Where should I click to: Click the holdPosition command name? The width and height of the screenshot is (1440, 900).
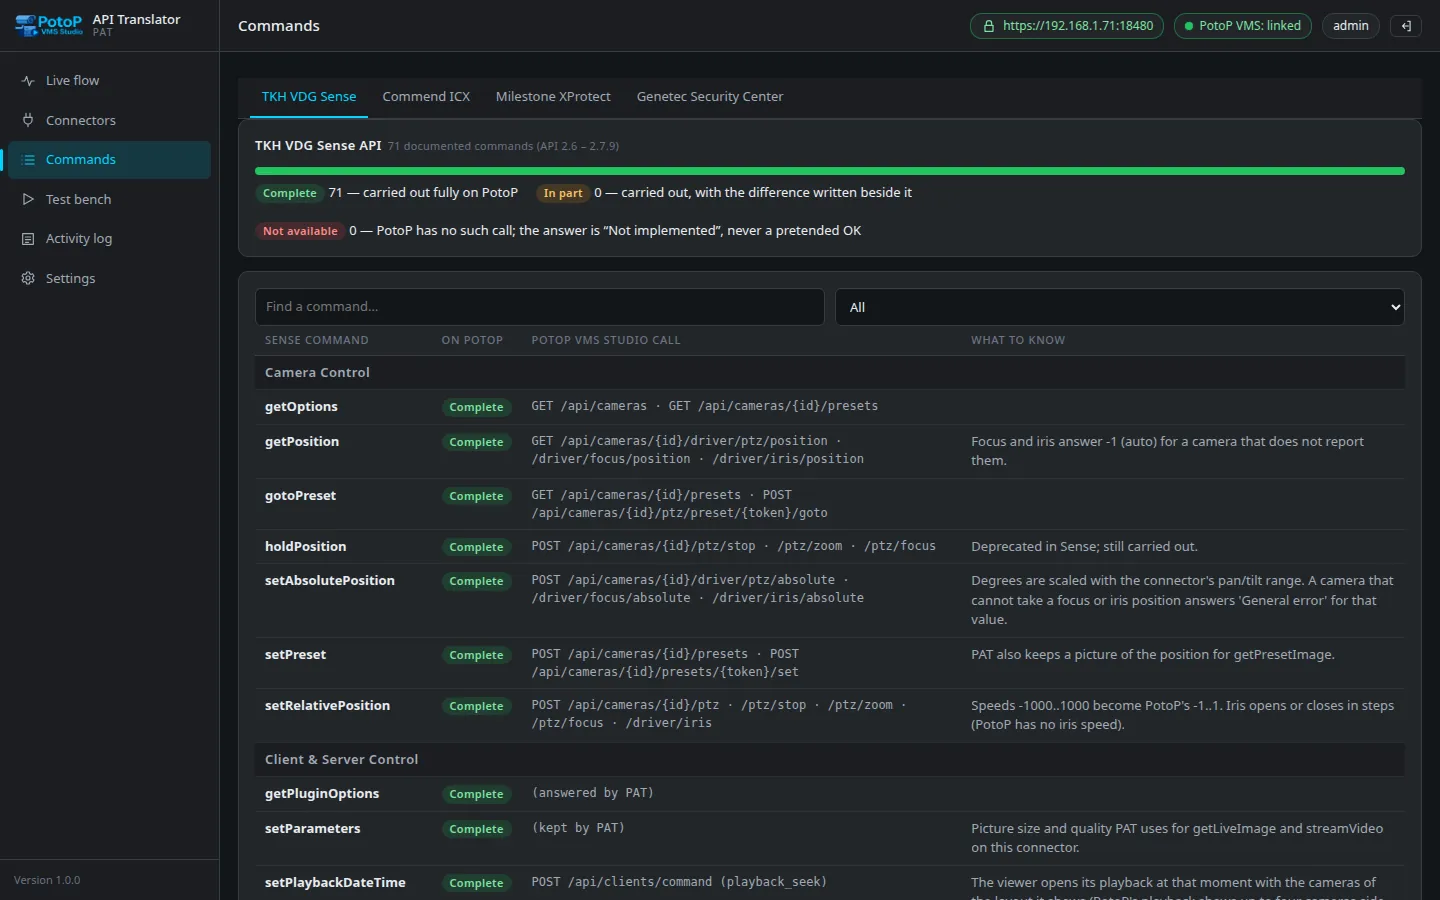pyautogui.click(x=305, y=547)
